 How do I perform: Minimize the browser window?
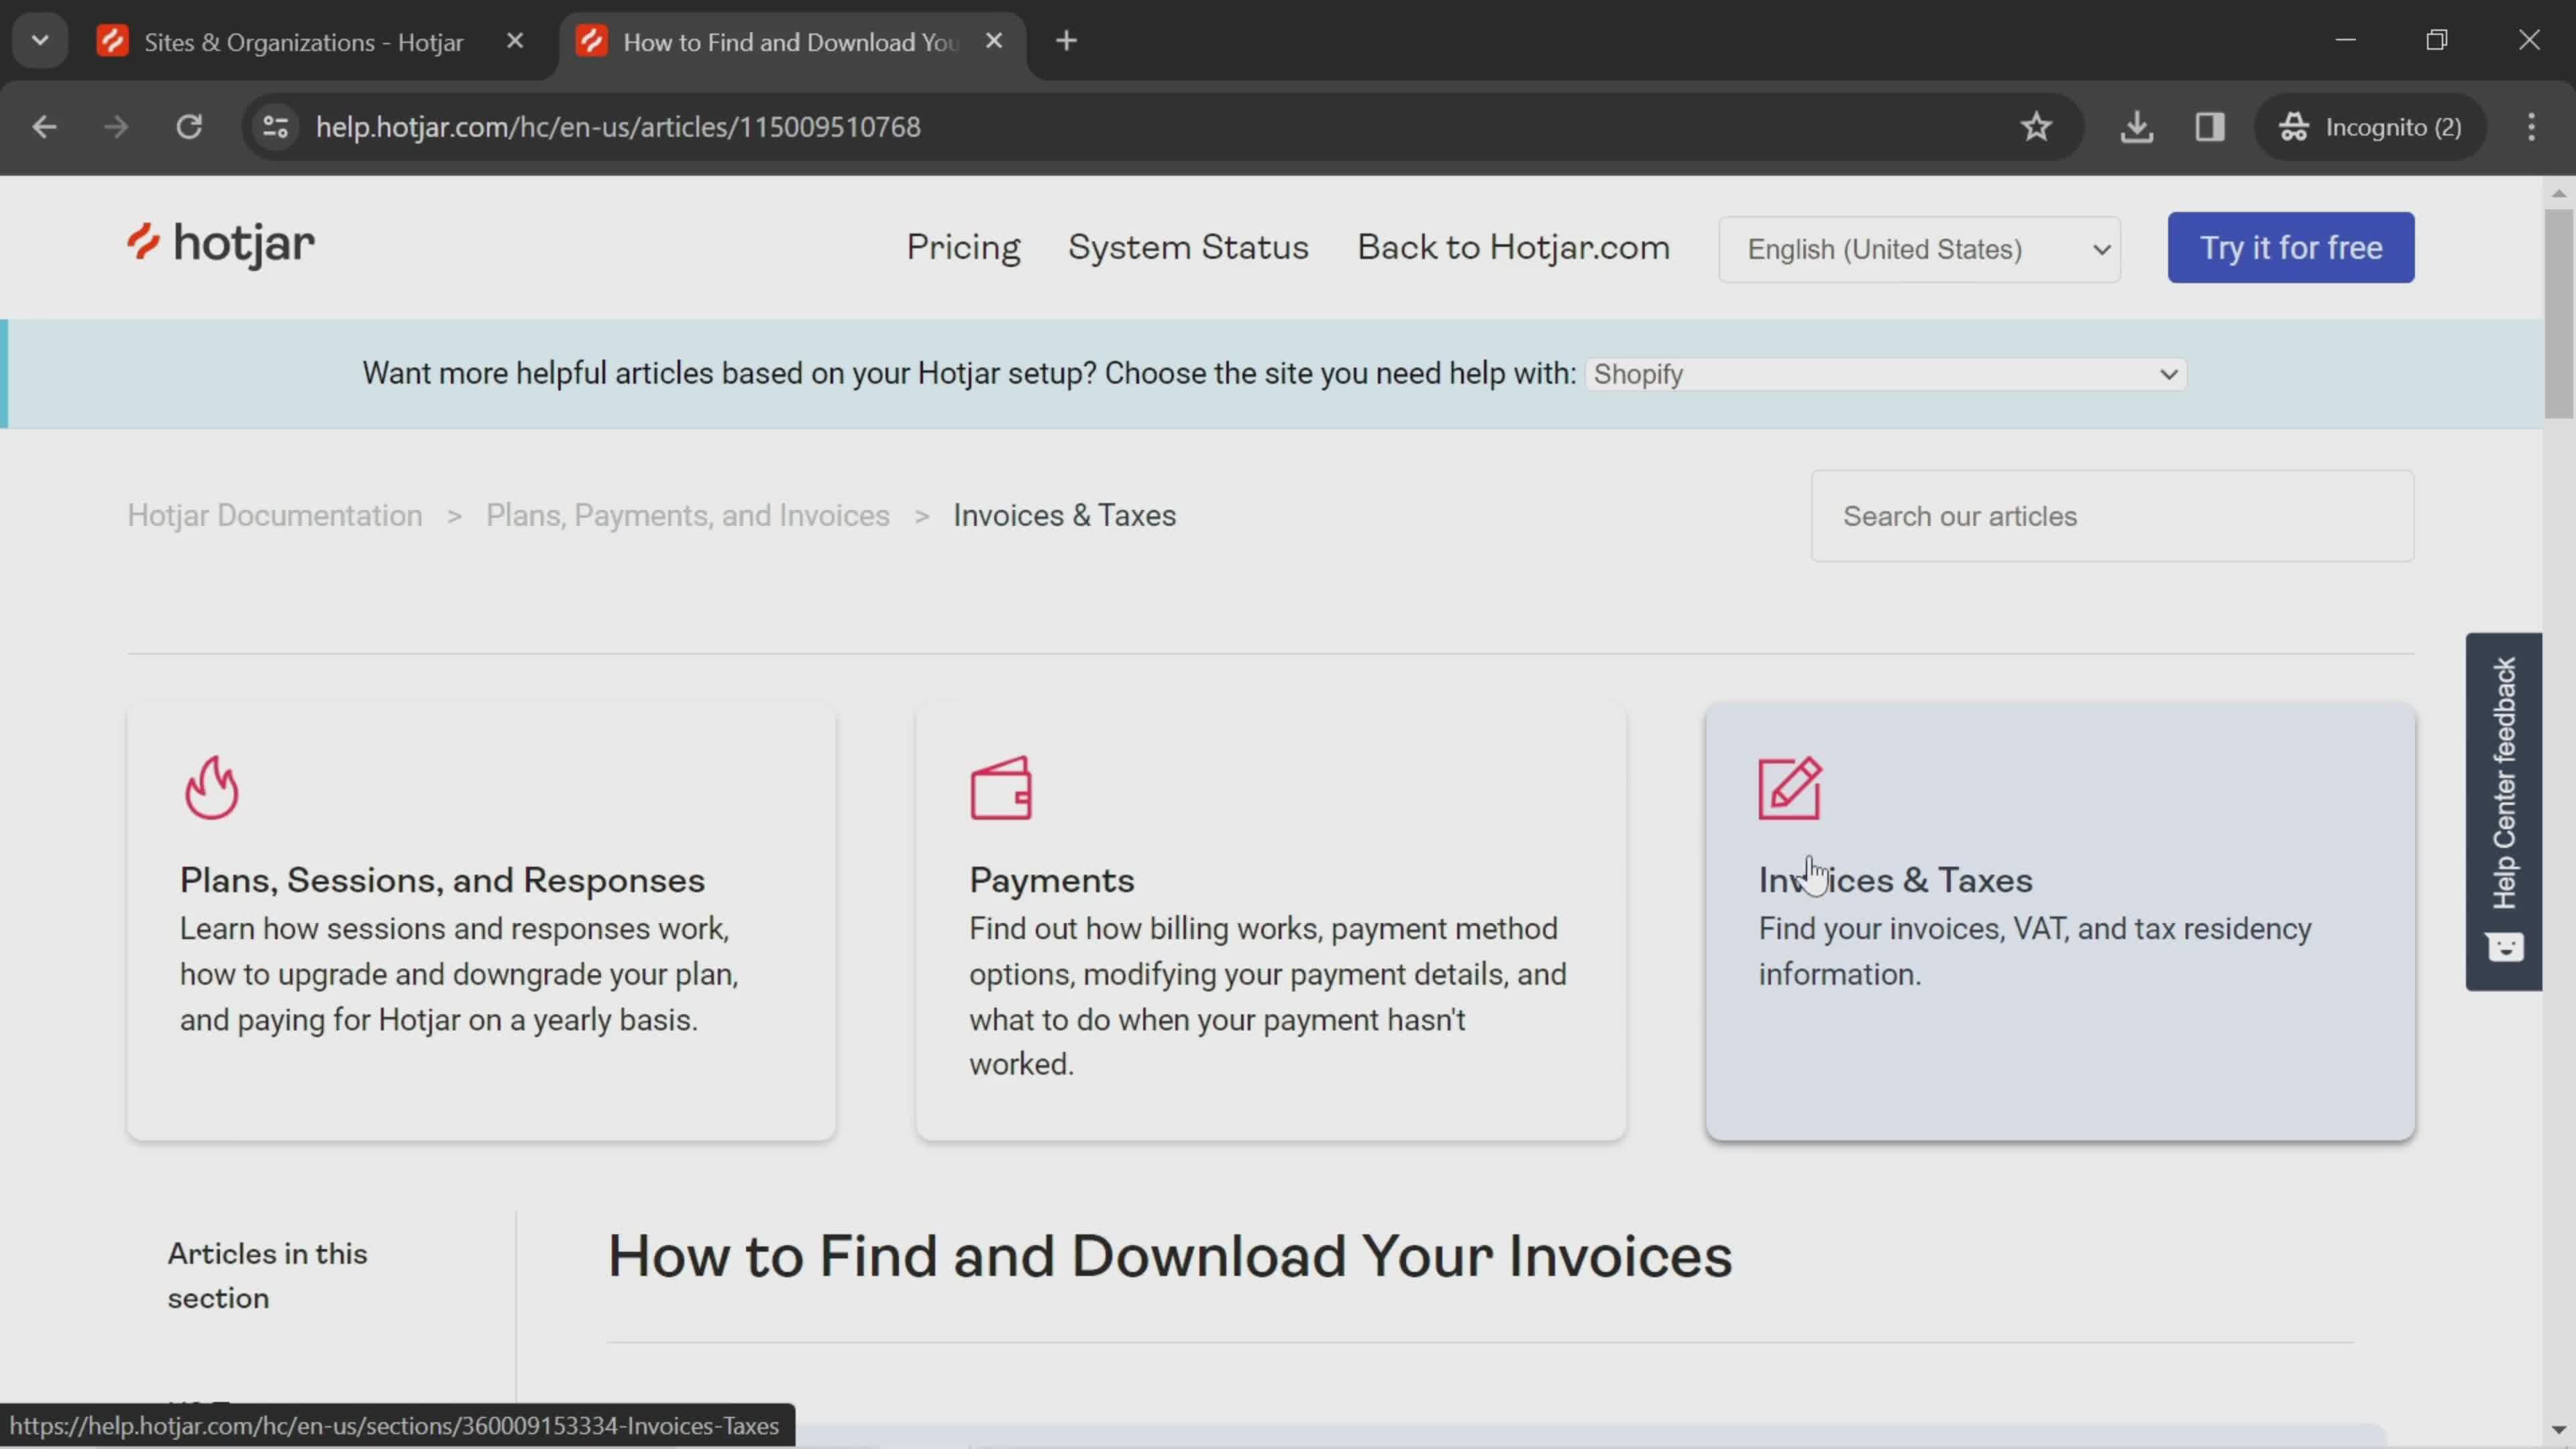point(2346,40)
